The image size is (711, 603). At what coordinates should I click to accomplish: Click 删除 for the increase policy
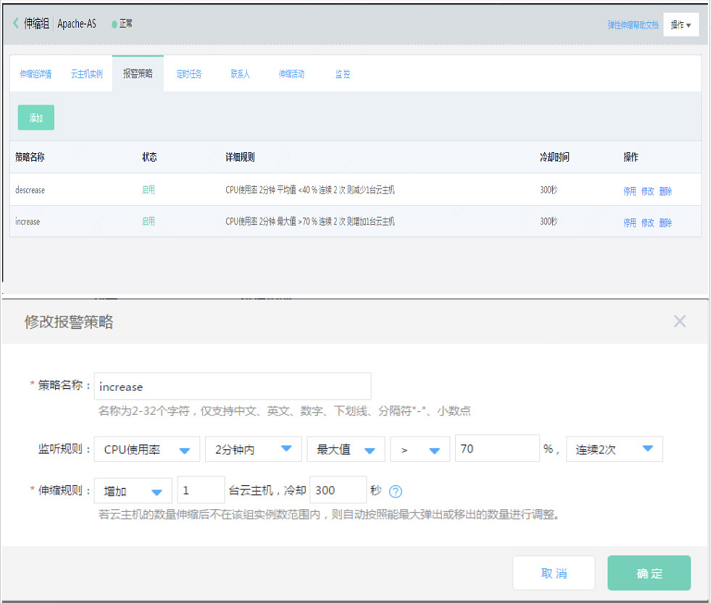pyautogui.click(x=665, y=223)
